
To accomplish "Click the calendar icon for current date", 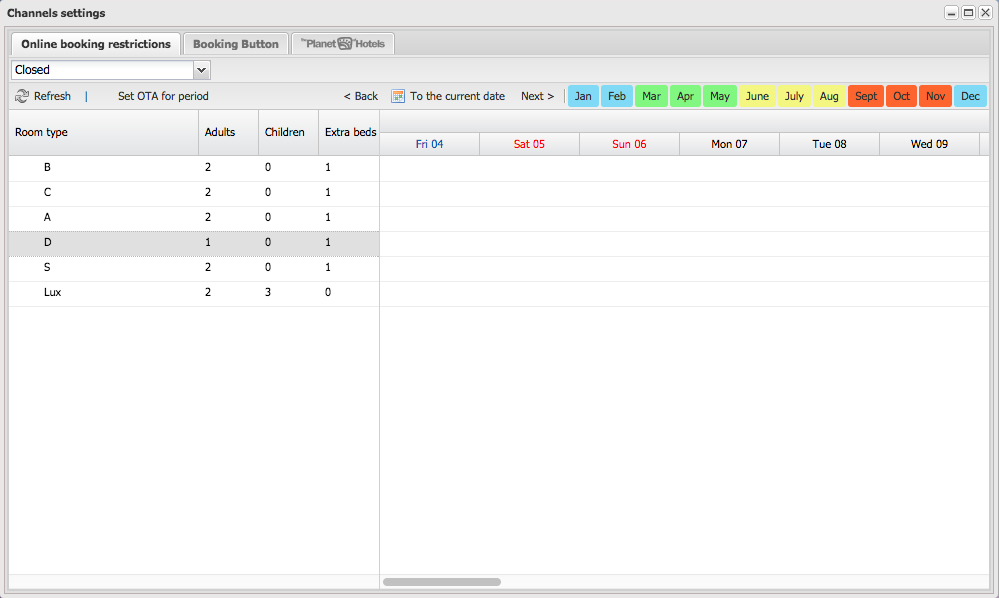I will (x=398, y=96).
